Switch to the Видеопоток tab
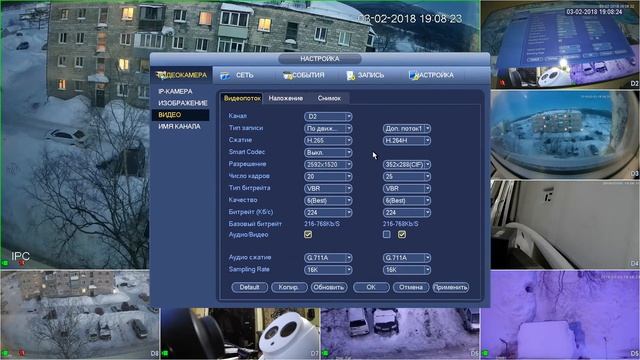The width and height of the screenshot is (640, 360). 242,98
